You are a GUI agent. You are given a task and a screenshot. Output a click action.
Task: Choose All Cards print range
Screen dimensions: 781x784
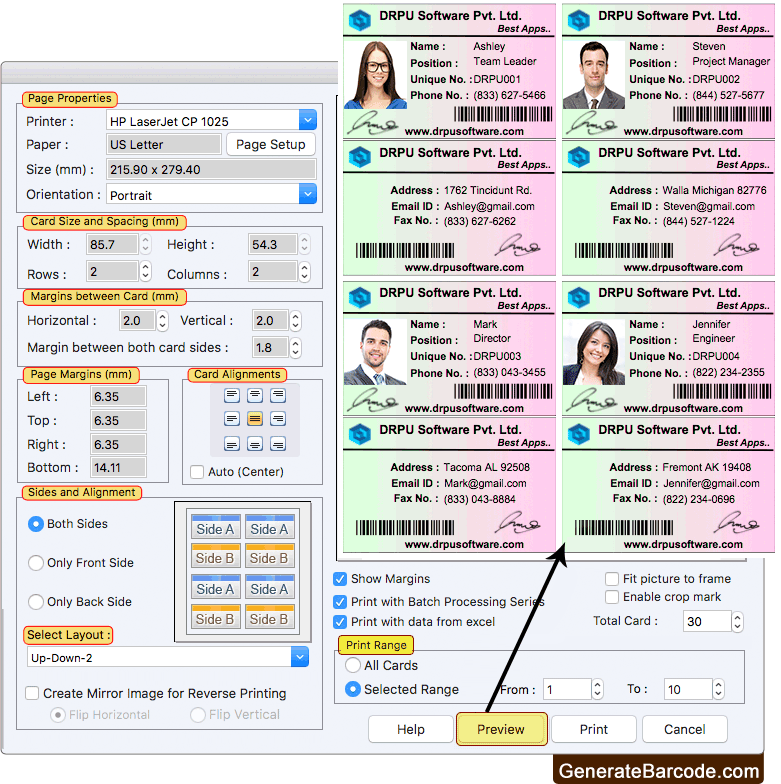click(352, 666)
